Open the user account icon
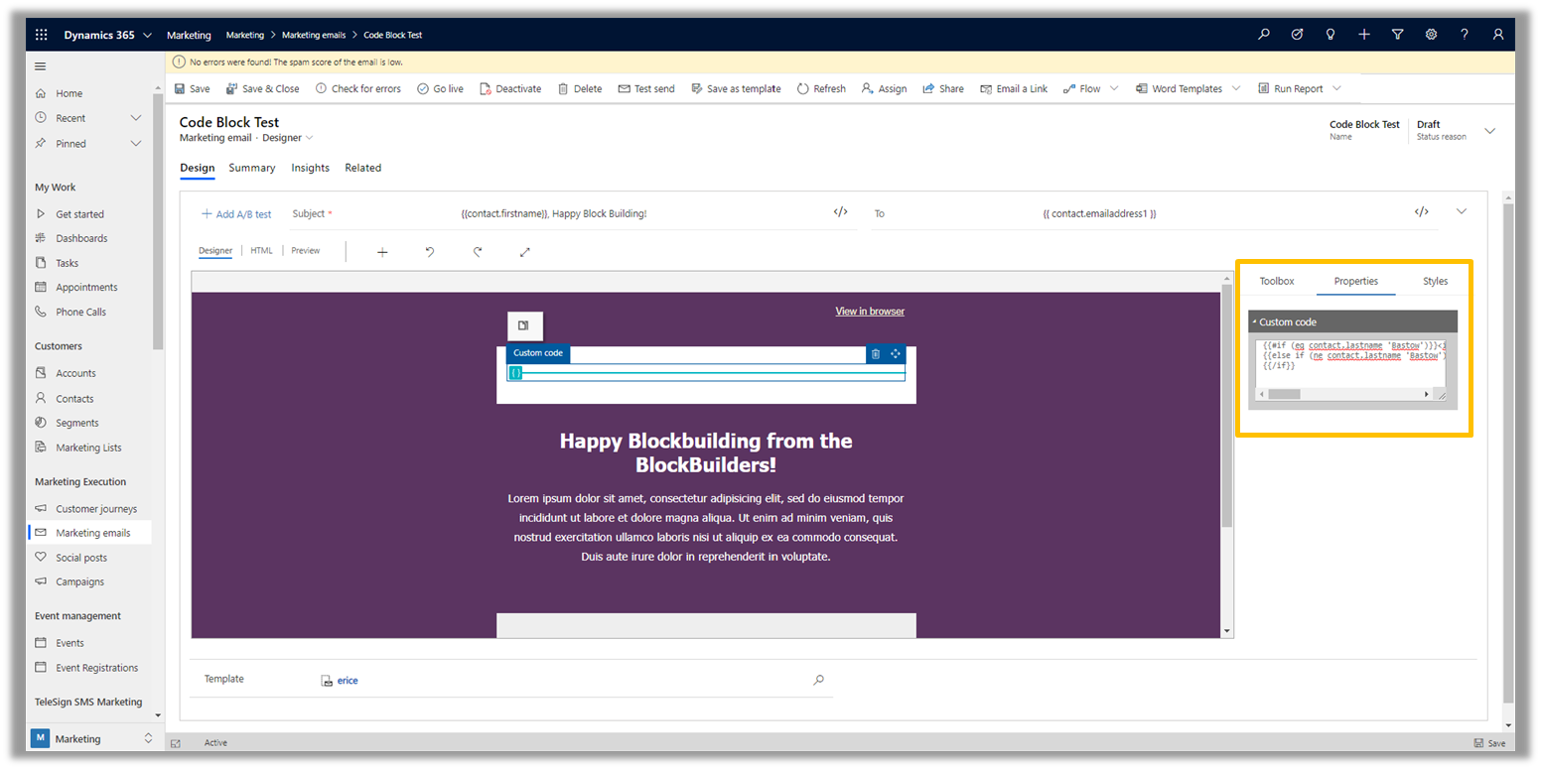This screenshot has height=769, width=1541. (x=1497, y=34)
